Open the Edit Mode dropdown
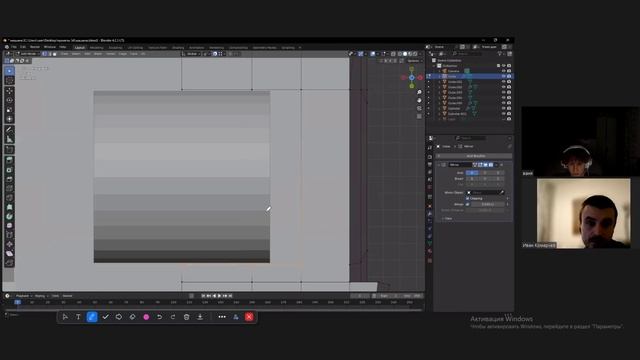640x360 pixels. pos(27,54)
